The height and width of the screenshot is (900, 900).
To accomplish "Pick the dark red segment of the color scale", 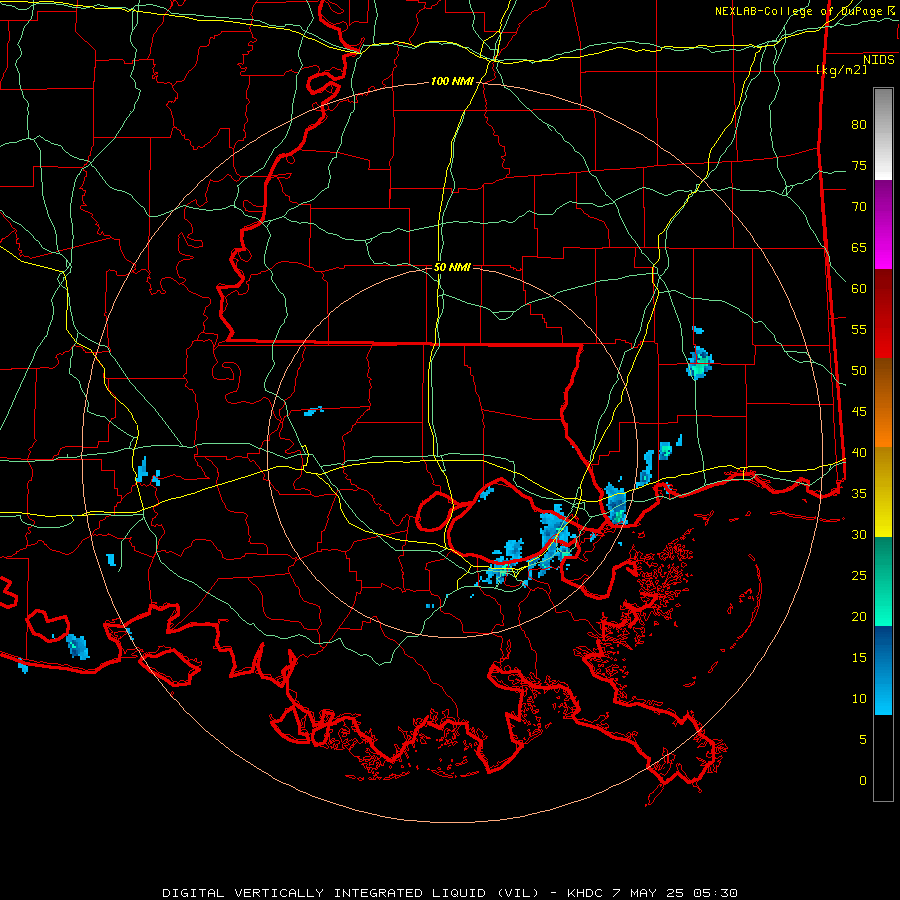I will coord(883,314).
